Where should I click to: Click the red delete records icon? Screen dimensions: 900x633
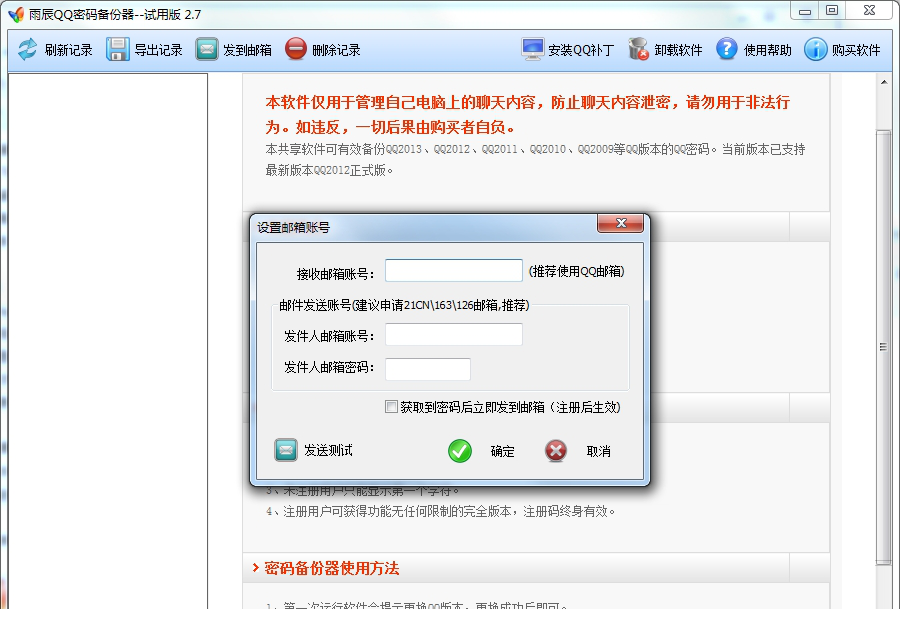tap(296, 49)
